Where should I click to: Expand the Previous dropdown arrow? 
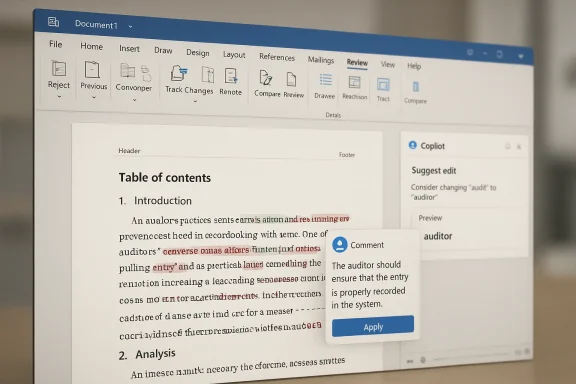click(94, 97)
